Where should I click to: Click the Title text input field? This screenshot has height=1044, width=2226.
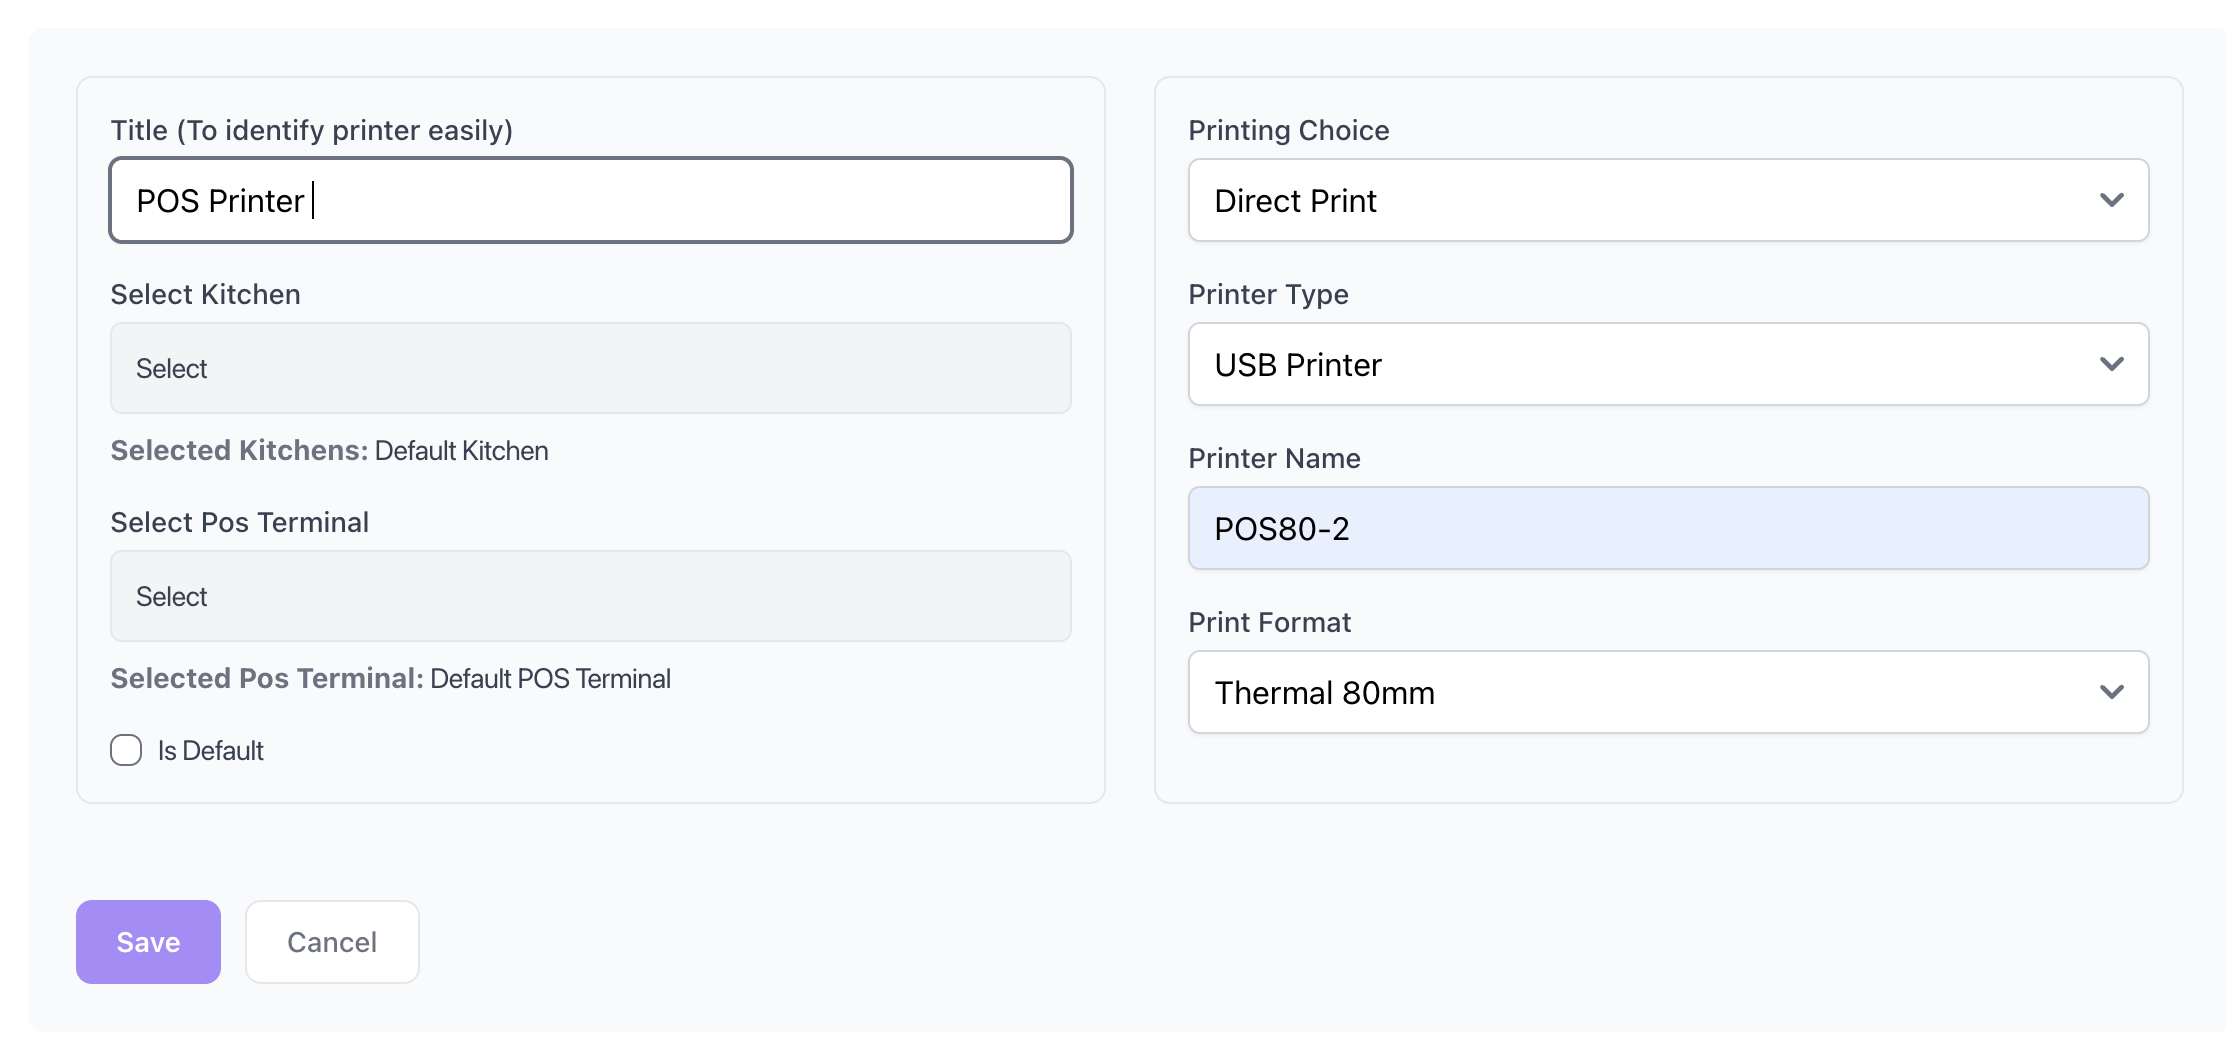click(590, 200)
